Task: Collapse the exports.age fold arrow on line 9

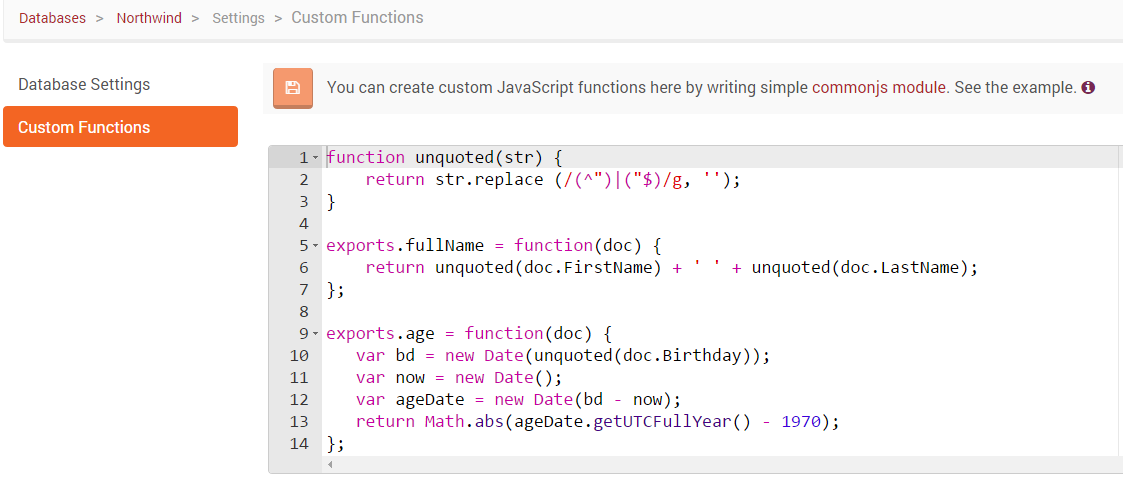Action: 316,334
